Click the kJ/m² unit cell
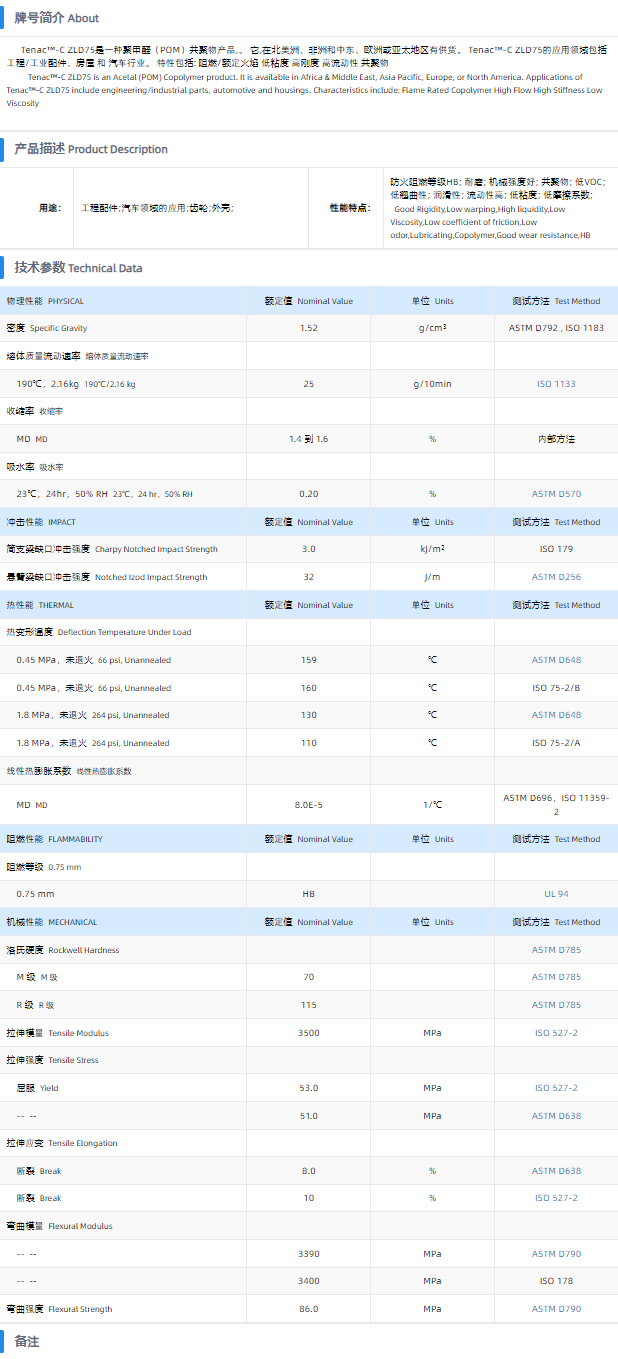The width and height of the screenshot is (618, 1359). (x=432, y=549)
